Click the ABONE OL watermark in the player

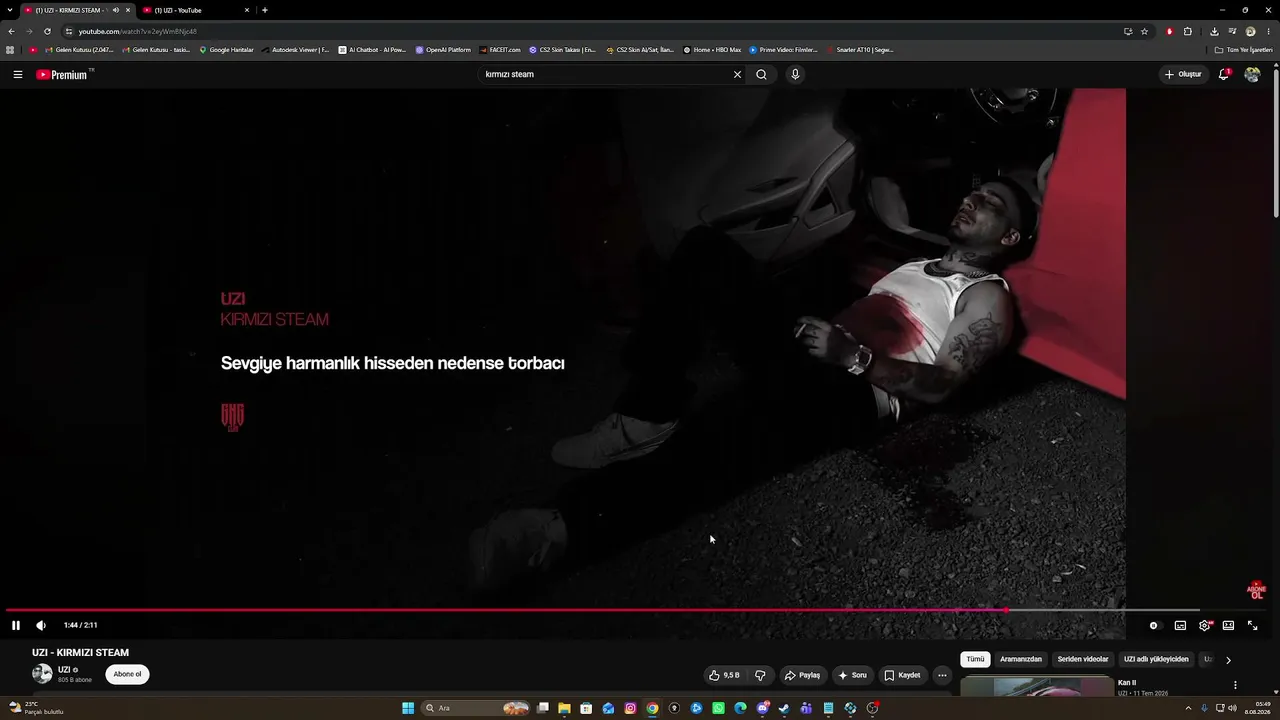pos(1257,590)
